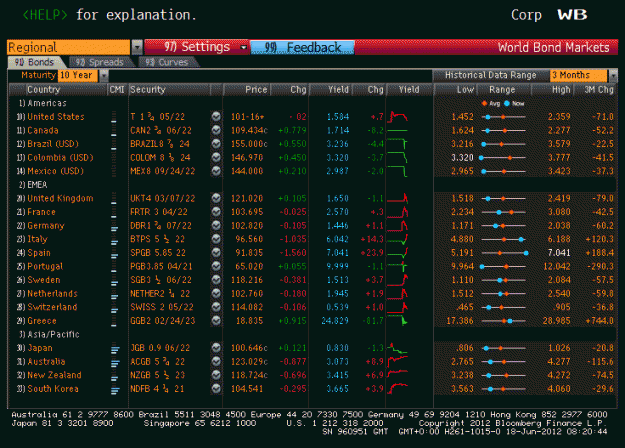Click the round icon beside SWISS 2 05/22
This screenshot has height=448, width=625.
(x=216, y=307)
